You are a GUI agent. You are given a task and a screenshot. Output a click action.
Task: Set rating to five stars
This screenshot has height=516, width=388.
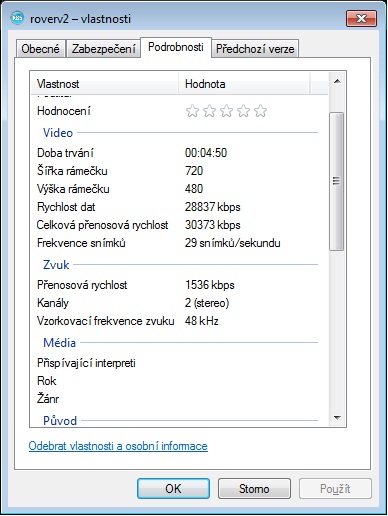(260, 111)
